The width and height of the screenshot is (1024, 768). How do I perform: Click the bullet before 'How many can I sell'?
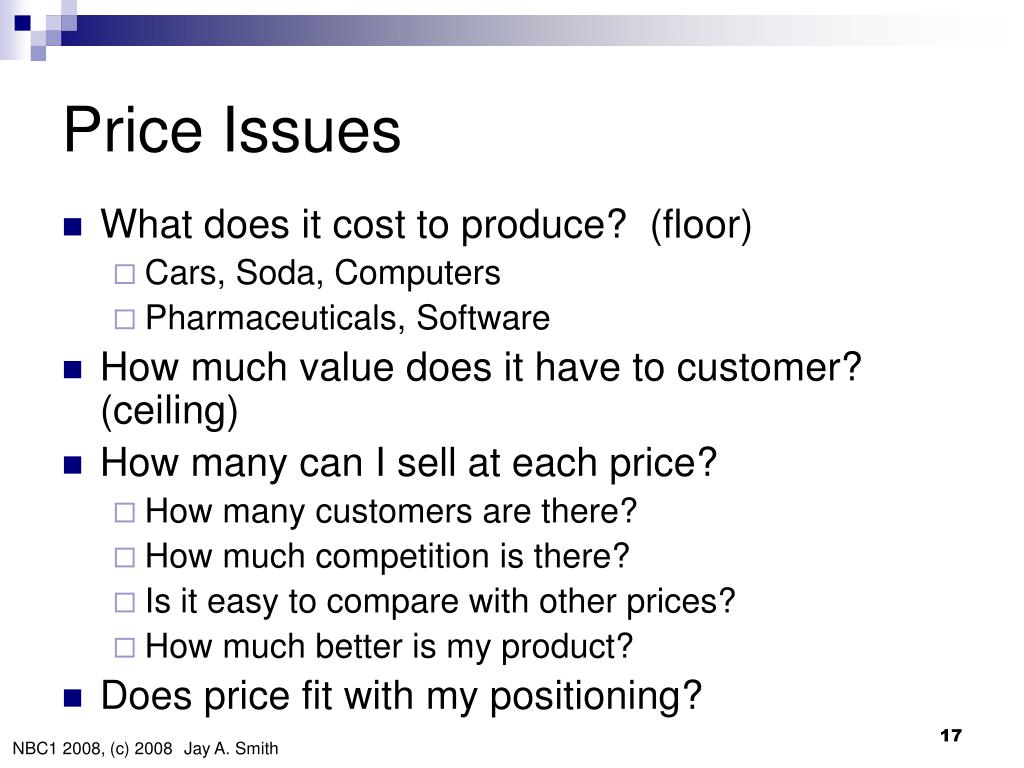(72, 465)
